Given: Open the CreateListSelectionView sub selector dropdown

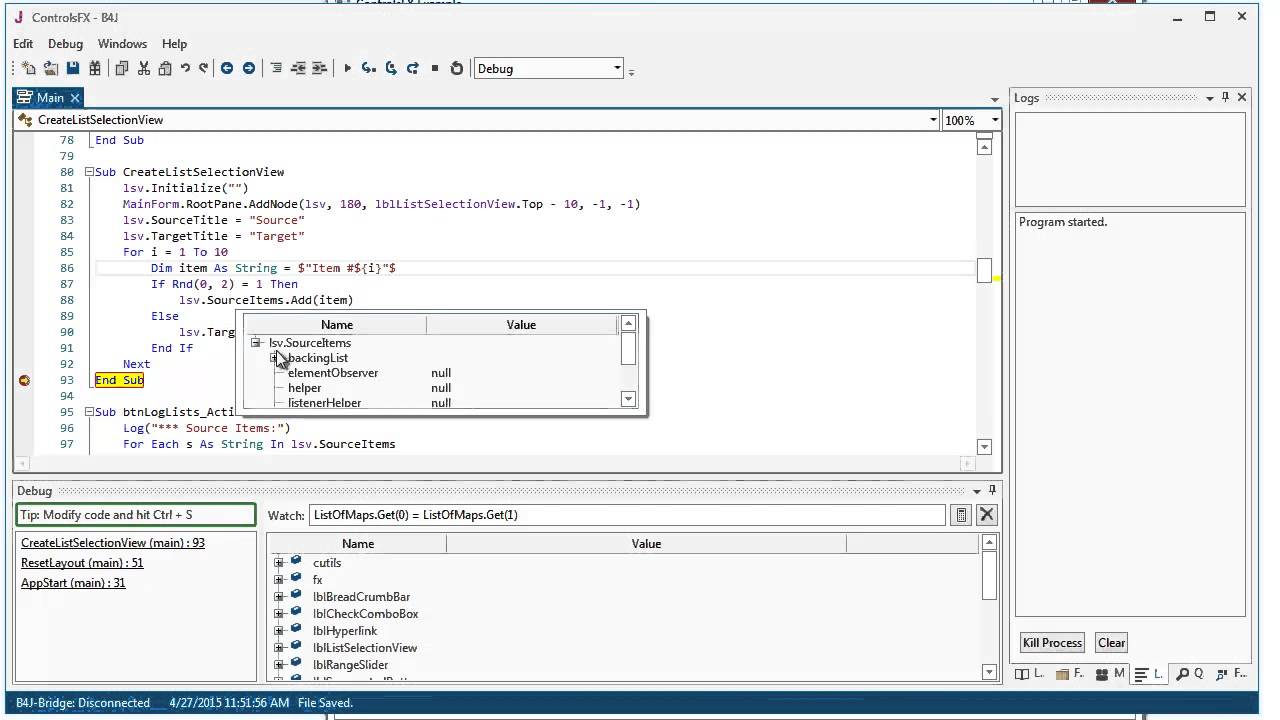Looking at the screenshot, I should [x=933, y=120].
